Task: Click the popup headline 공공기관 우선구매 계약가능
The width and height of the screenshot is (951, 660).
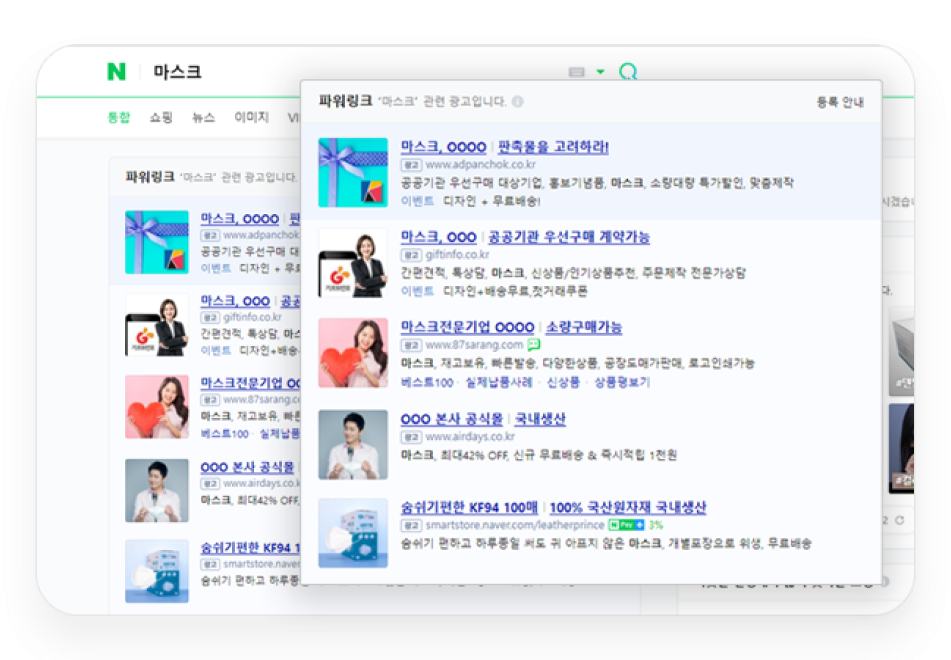Action: [569, 237]
